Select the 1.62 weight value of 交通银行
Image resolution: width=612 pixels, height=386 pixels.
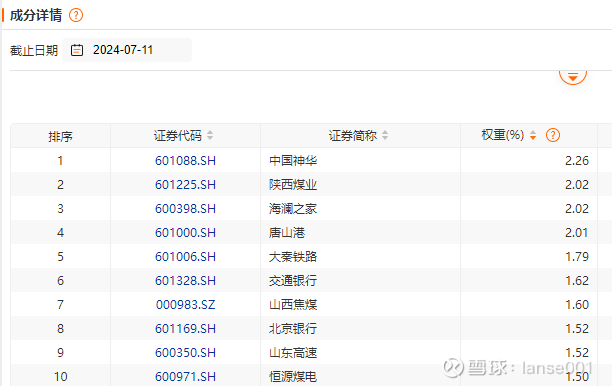click(577, 281)
